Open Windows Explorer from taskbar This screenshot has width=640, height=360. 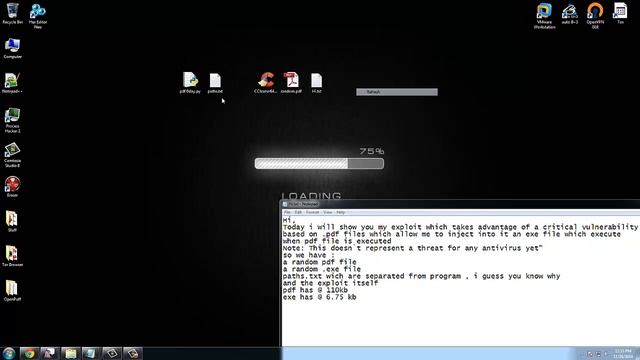(71, 353)
